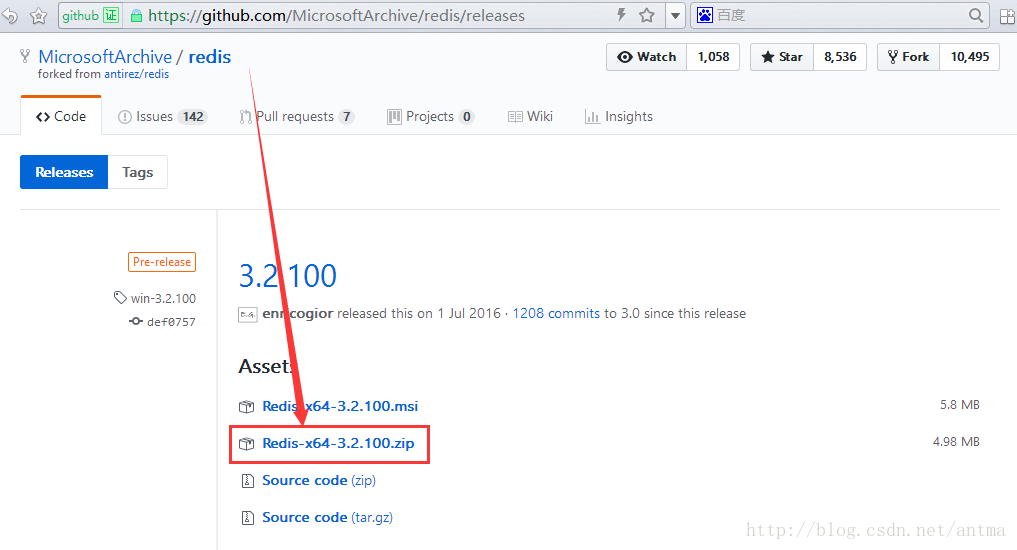Click the zip file icon beside Source code (zip)
The height and width of the screenshot is (550, 1017).
tap(247, 481)
